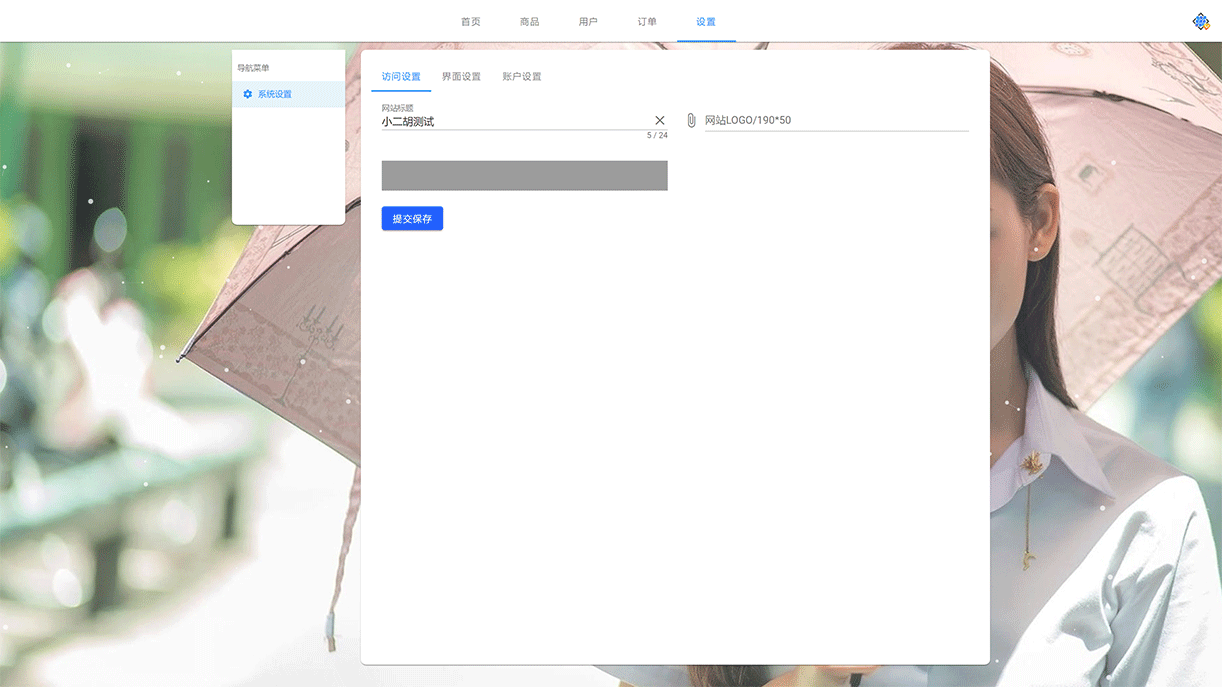Click the 提交保存 button

coord(412,218)
